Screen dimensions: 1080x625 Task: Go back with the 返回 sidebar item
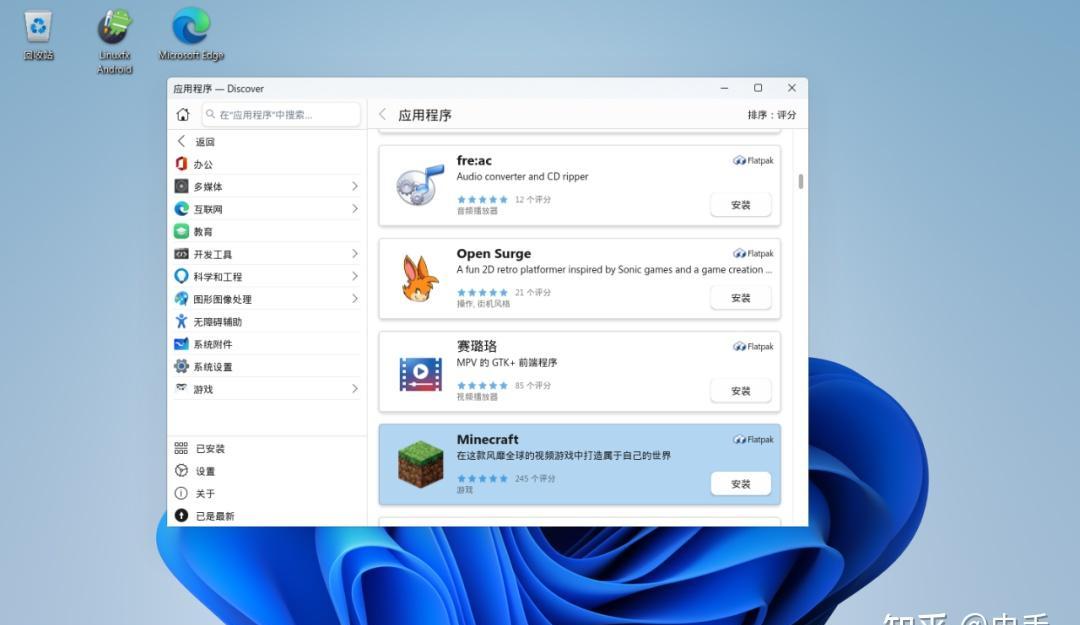267,141
